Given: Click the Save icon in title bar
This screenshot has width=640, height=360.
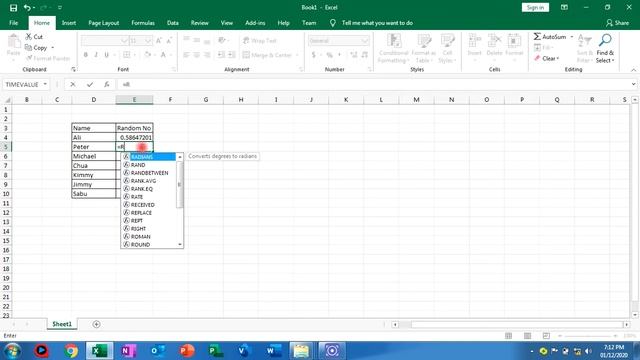Looking at the screenshot, I should pyautogui.click(x=13, y=8).
